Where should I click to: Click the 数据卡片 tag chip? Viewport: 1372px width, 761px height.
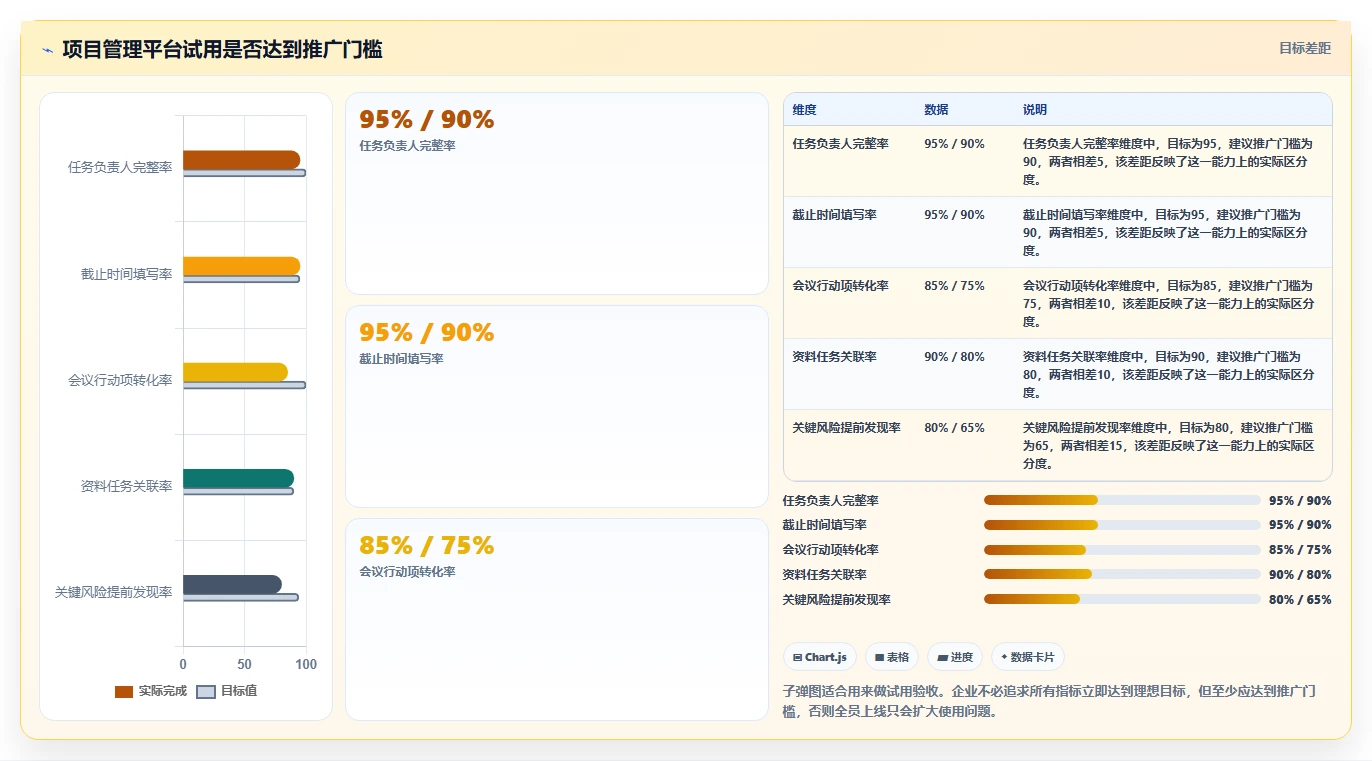(x=1028, y=657)
